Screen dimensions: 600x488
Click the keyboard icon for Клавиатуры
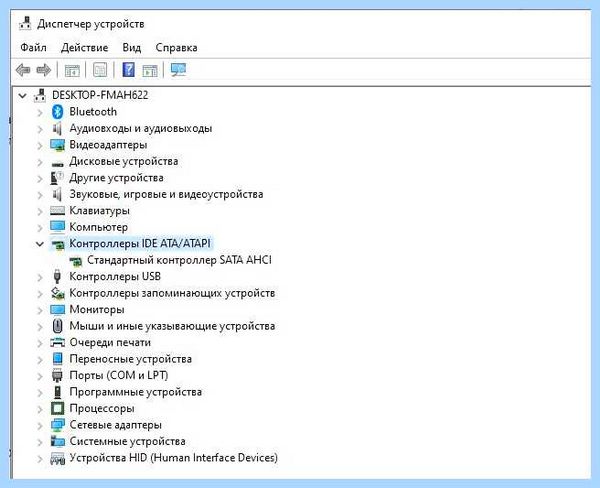pos(57,211)
